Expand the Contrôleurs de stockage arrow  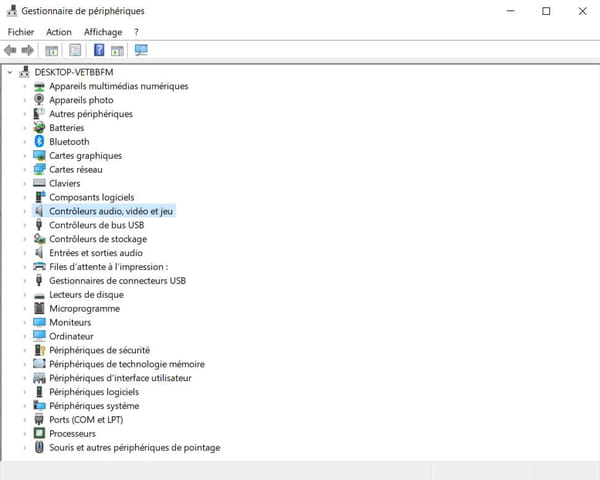point(25,239)
